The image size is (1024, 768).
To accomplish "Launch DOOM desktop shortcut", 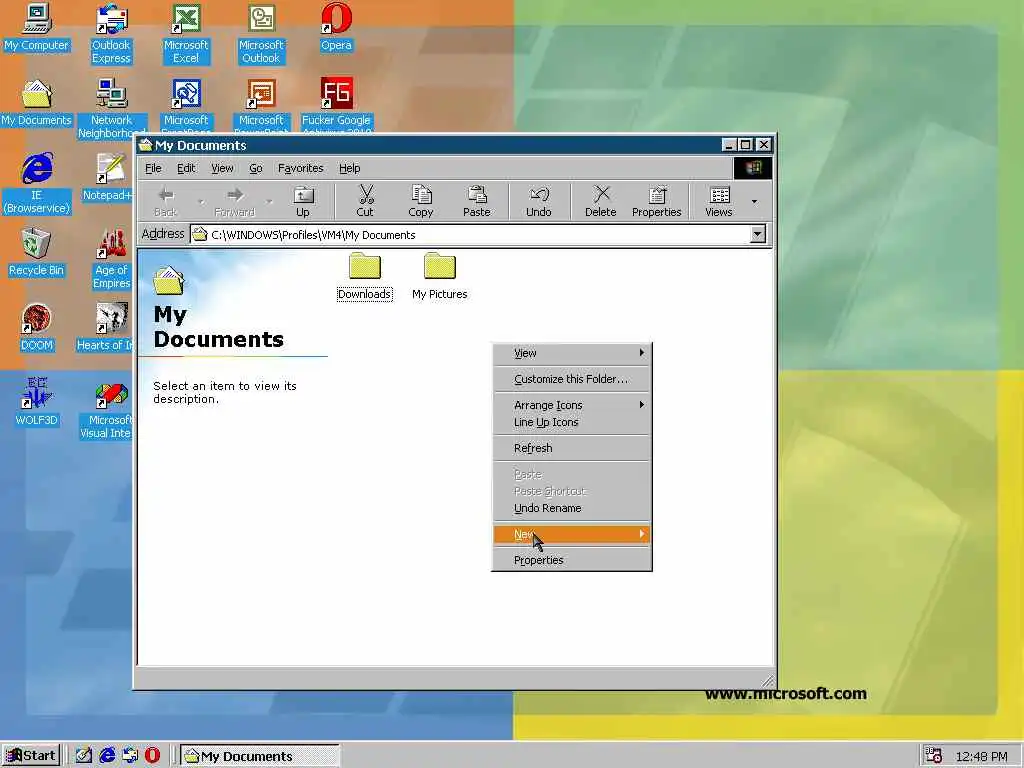I will [36, 328].
